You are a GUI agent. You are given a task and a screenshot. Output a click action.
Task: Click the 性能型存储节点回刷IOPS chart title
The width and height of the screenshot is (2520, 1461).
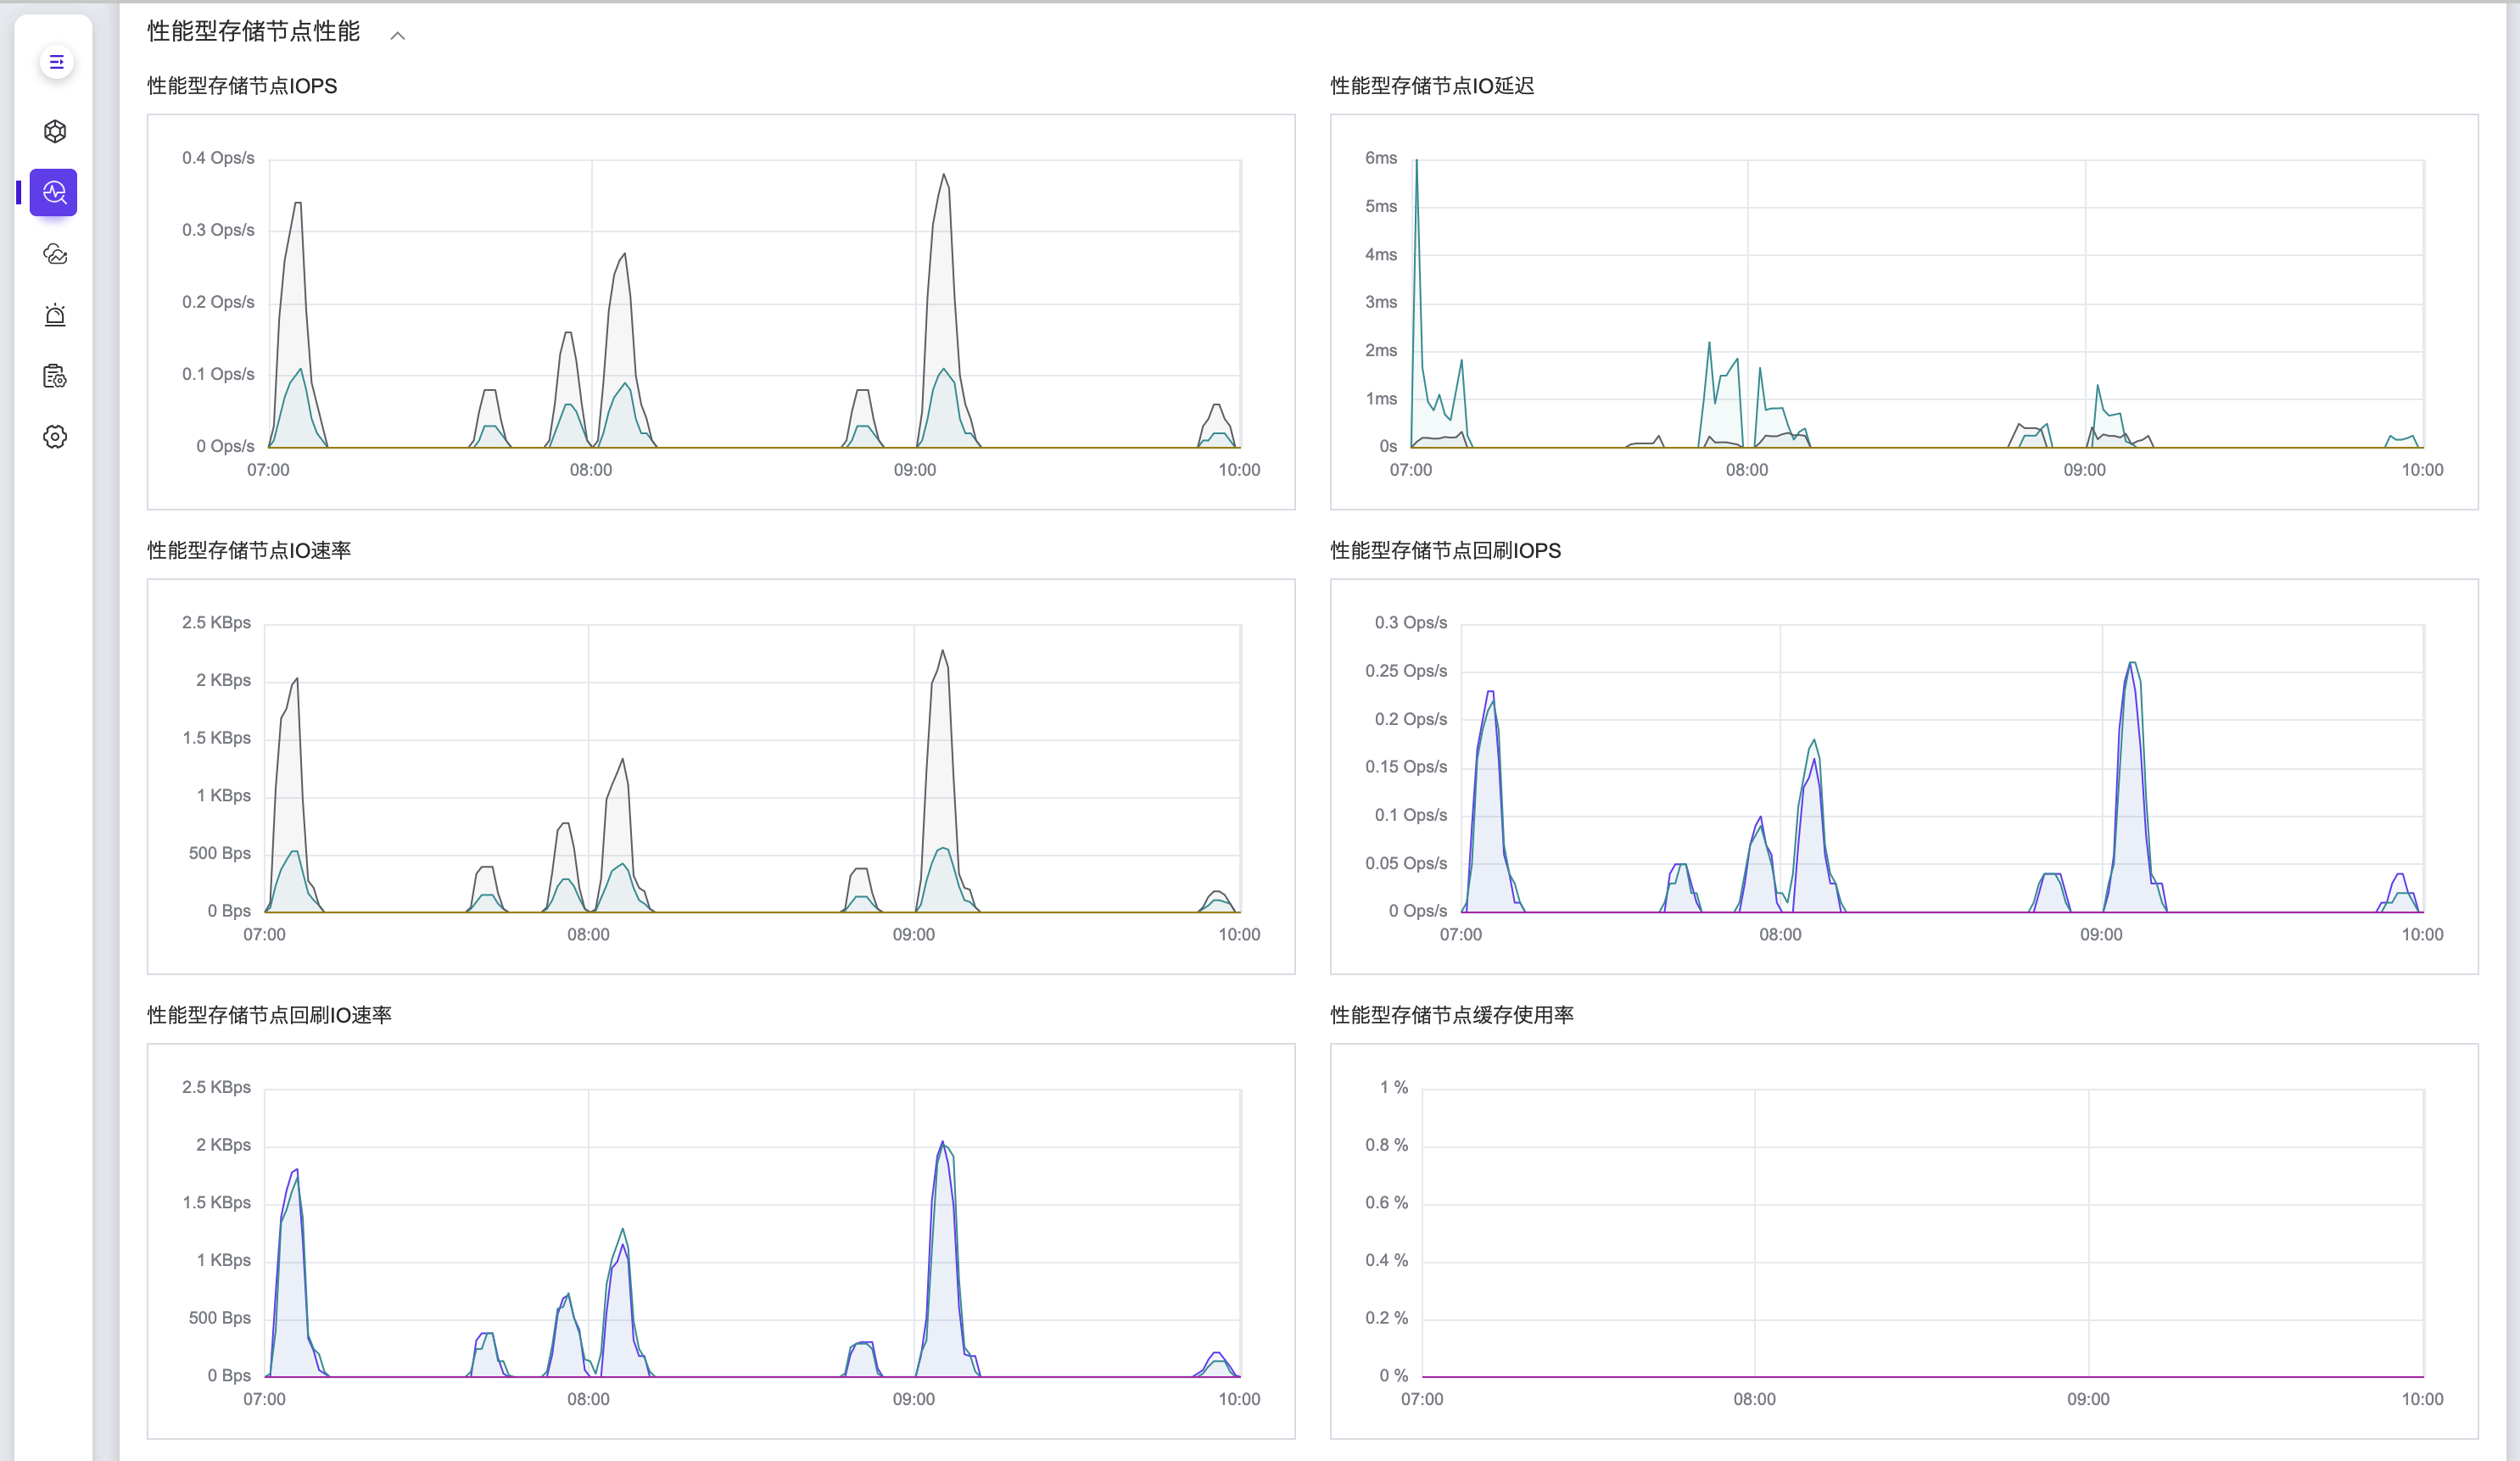coord(1445,550)
